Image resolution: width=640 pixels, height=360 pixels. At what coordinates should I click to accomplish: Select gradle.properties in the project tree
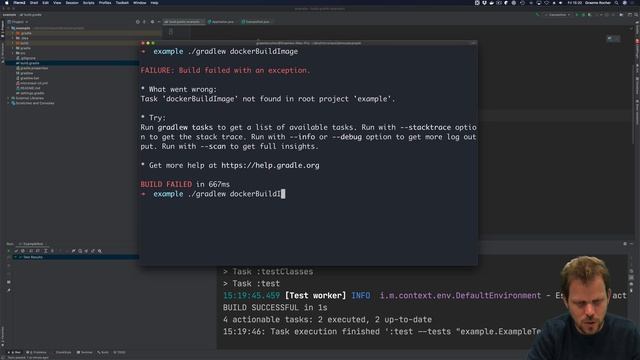pyautogui.click(x=33, y=68)
